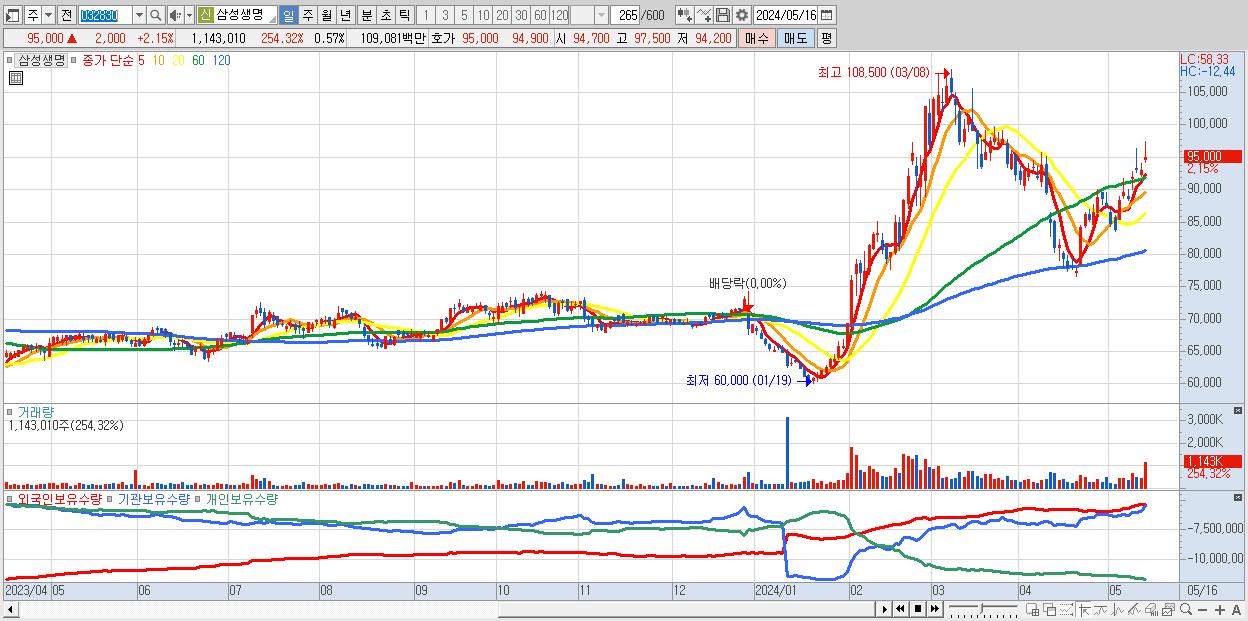
Task: Click interval button 30
Action: pyautogui.click(x=521, y=15)
